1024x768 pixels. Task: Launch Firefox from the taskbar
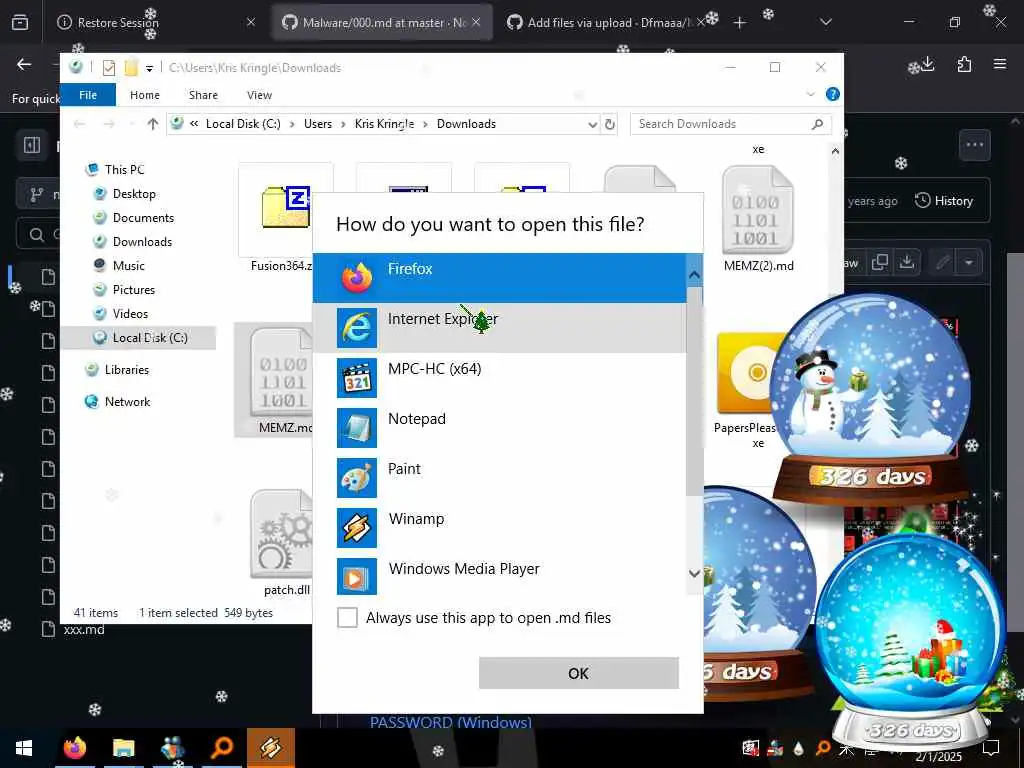tap(74, 748)
